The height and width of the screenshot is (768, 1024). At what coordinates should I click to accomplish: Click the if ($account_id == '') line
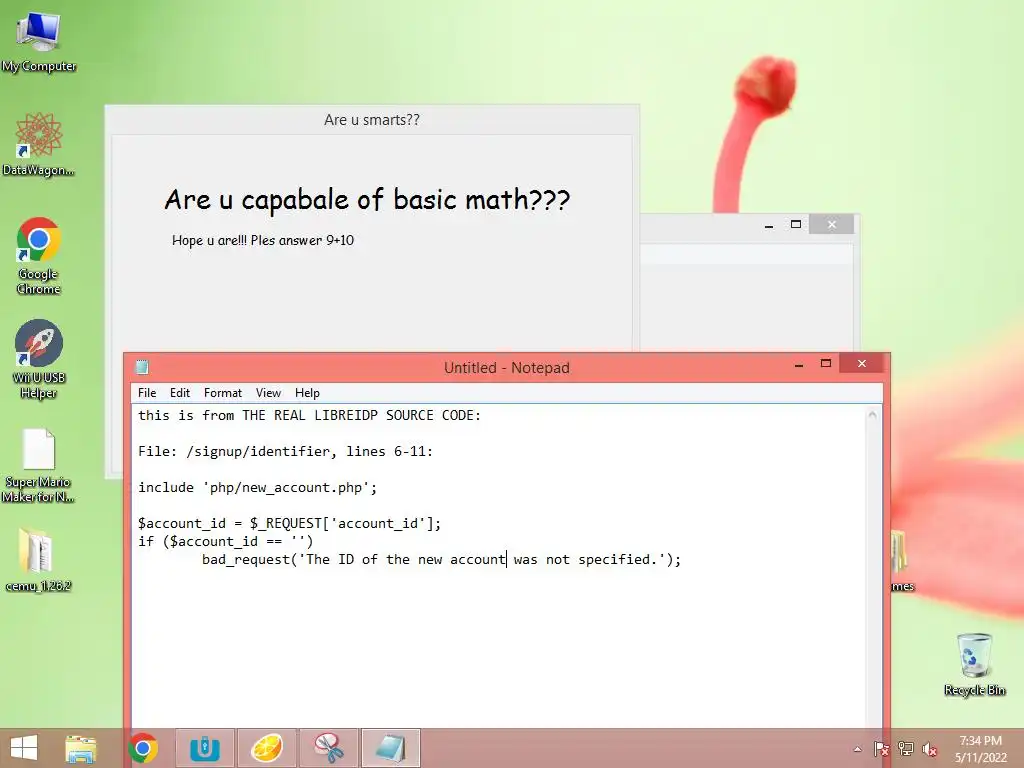pos(225,541)
